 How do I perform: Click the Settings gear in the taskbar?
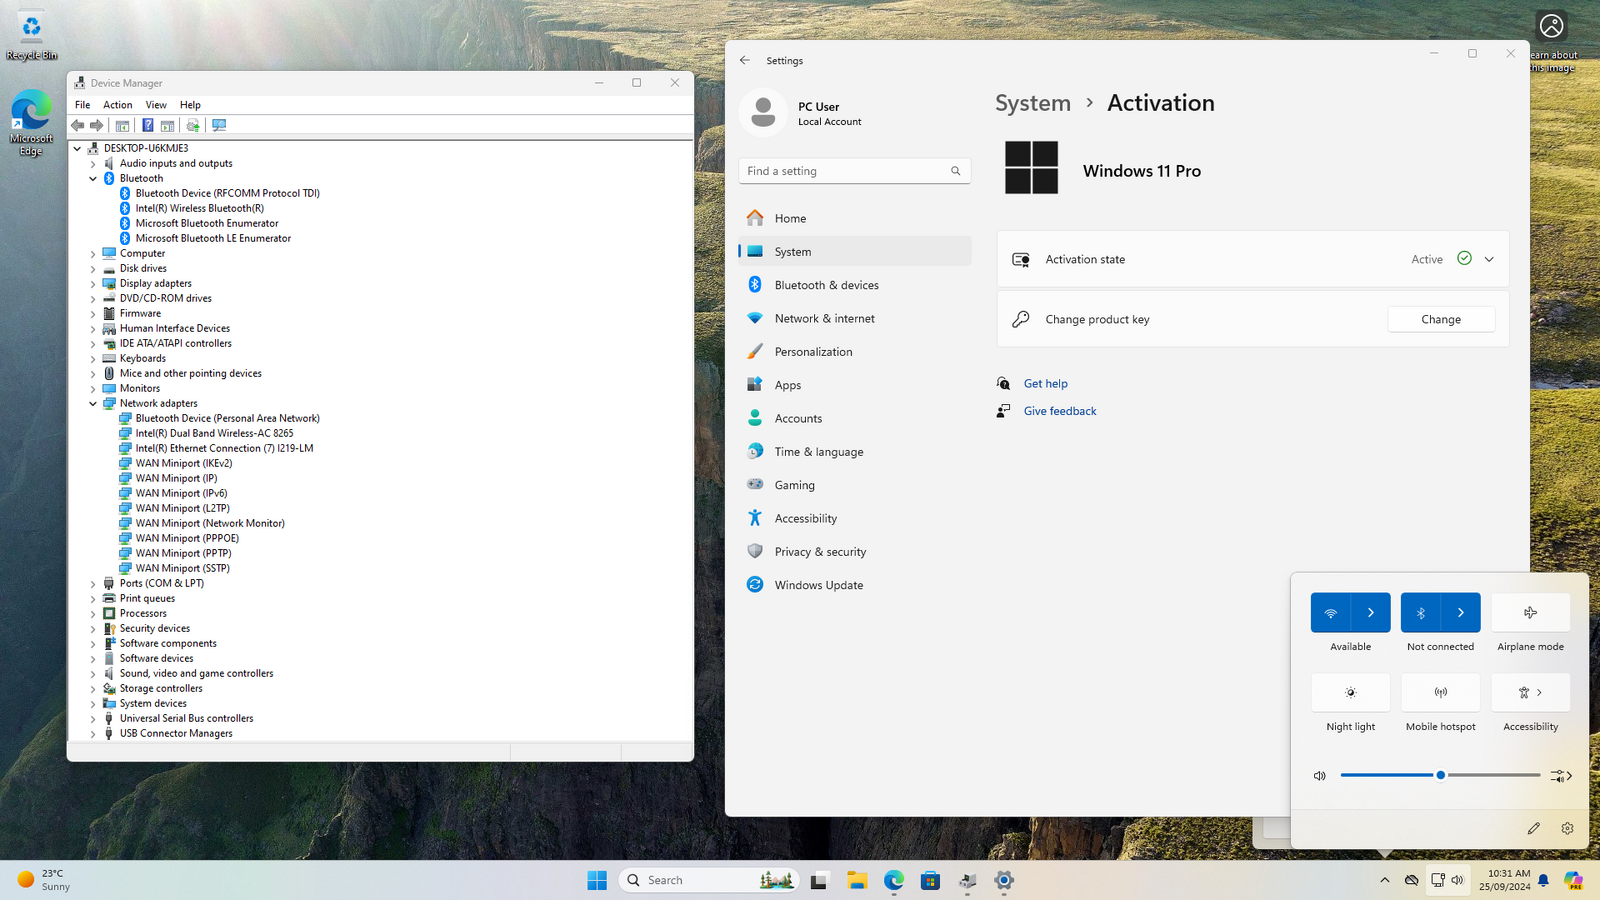[1004, 880]
